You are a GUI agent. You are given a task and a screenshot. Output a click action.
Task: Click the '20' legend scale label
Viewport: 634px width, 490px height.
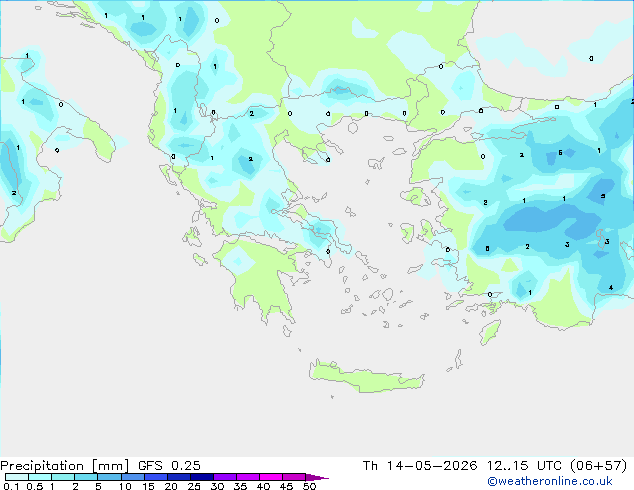tap(171, 486)
